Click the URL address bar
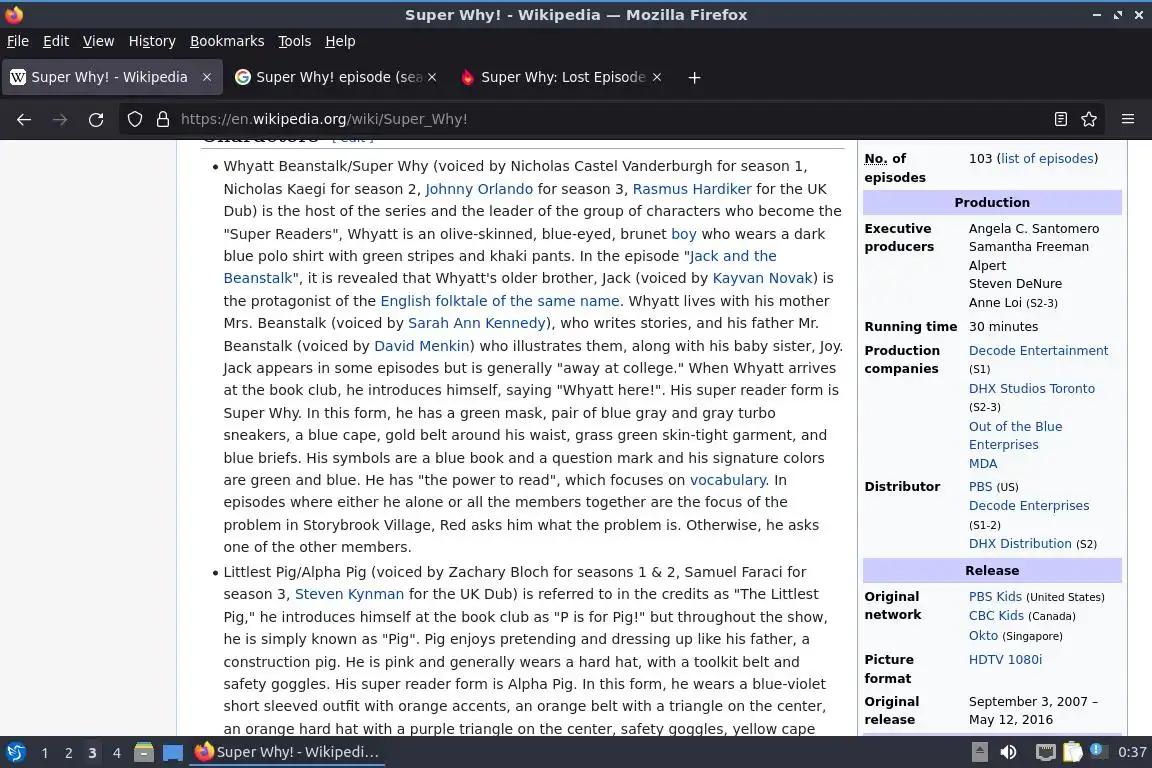1152x768 pixels. 610,119
